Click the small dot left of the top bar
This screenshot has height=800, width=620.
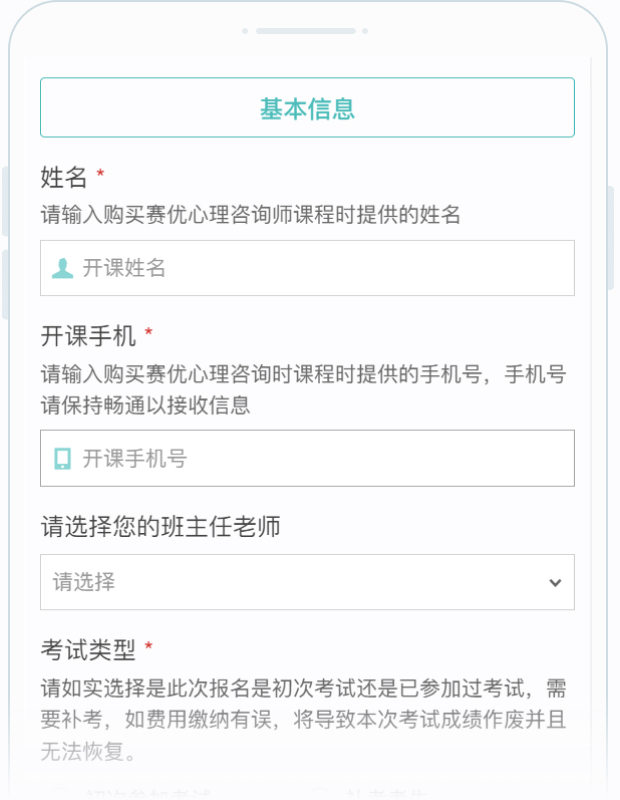245,32
